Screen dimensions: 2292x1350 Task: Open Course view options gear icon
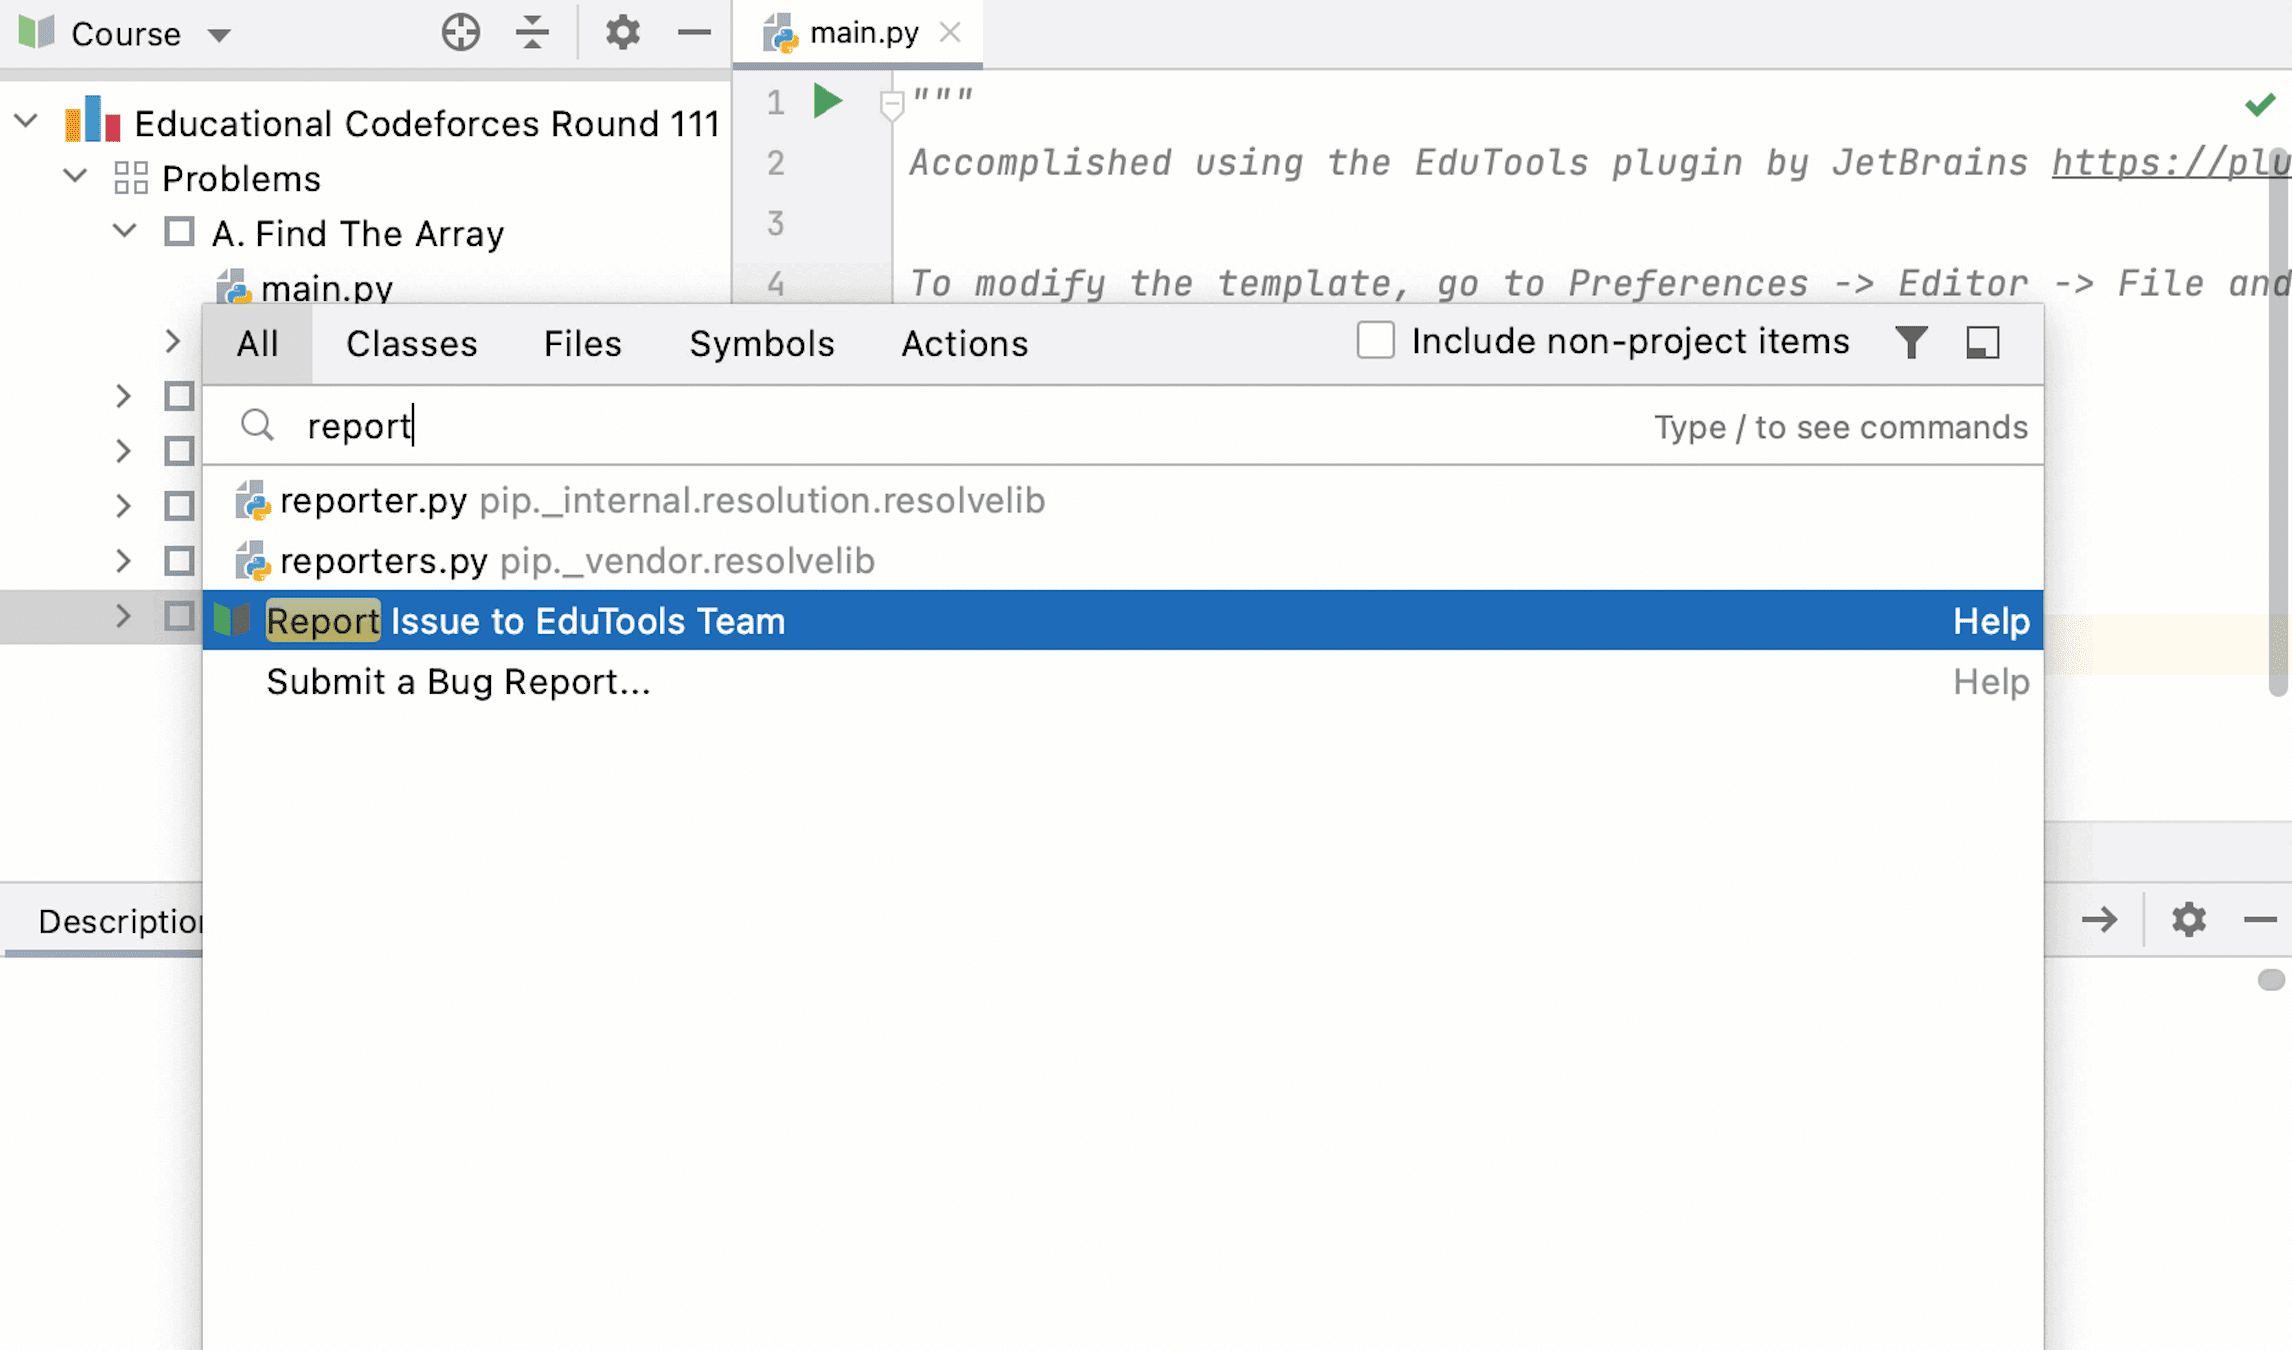[x=622, y=32]
